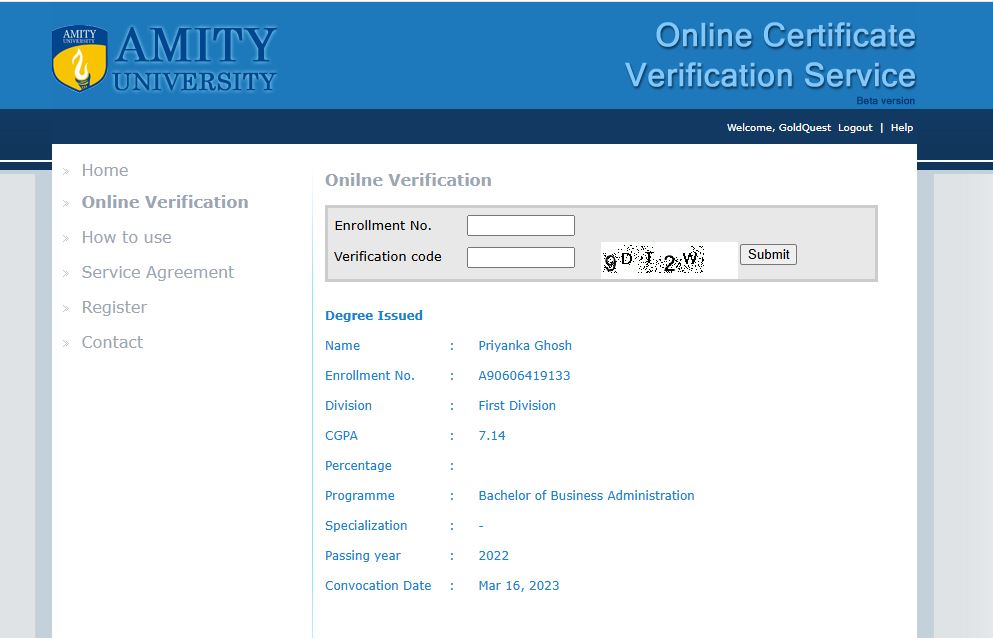Image resolution: width=993 pixels, height=638 pixels.
Task: Open the Contact page
Action: 112,343
